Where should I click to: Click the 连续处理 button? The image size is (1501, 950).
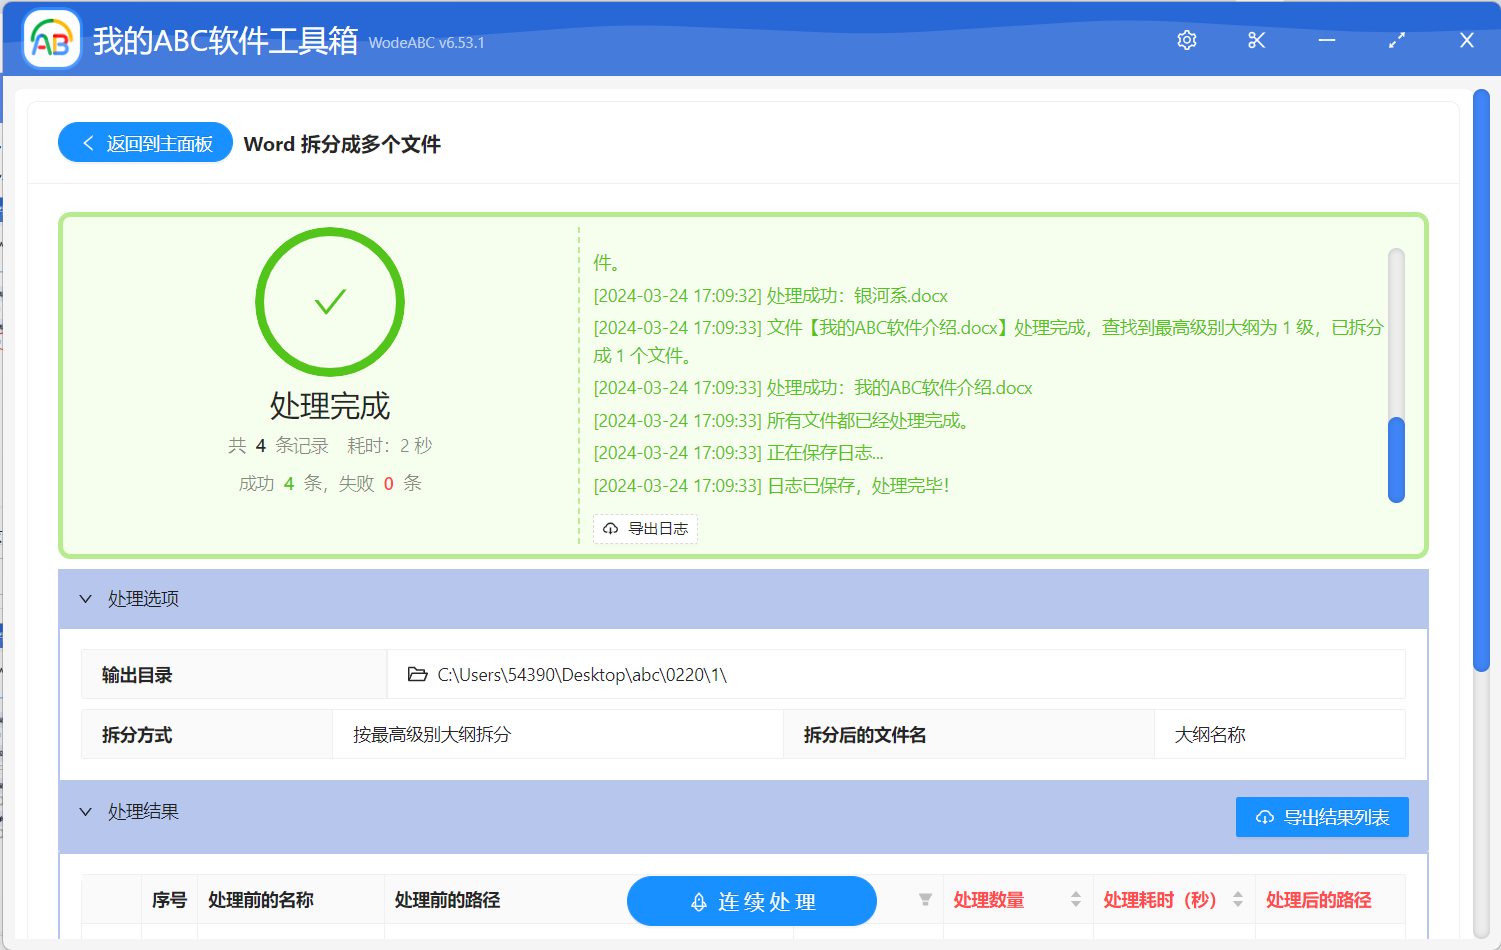point(751,901)
